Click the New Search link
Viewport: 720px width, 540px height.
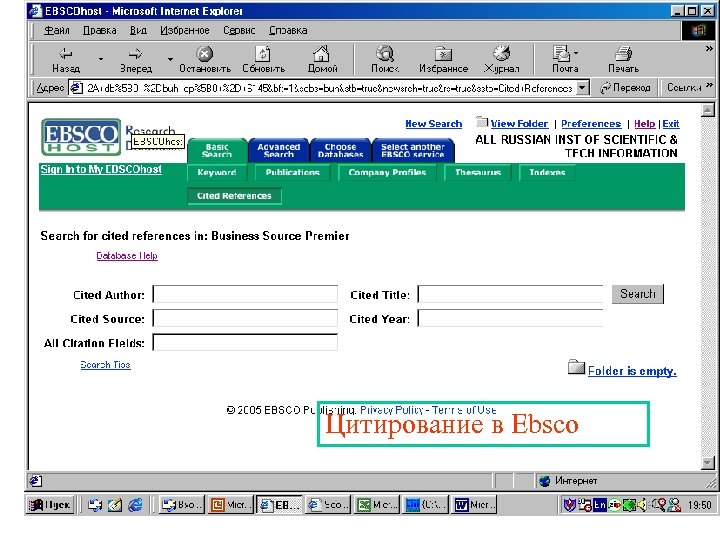(x=433, y=124)
